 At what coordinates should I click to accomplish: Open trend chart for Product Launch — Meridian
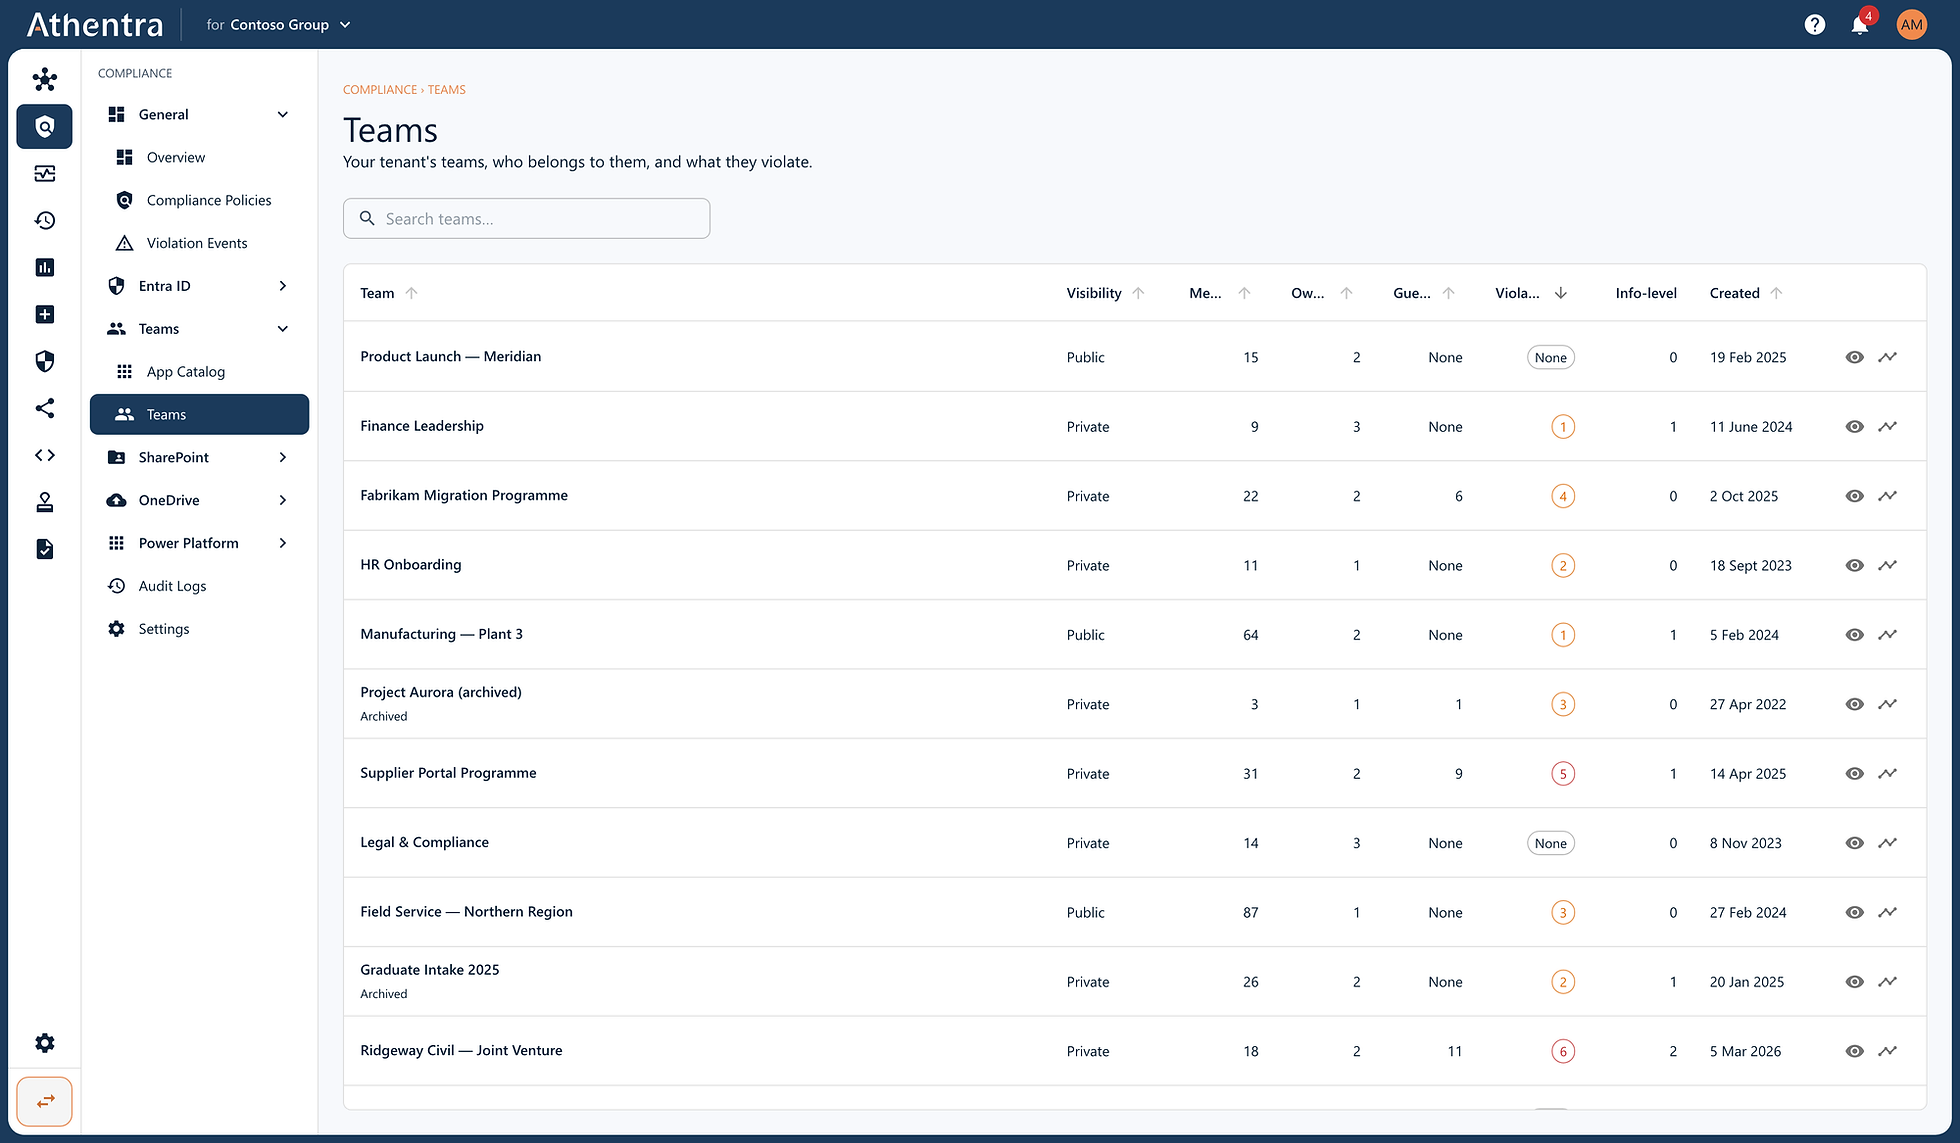click(x=1887, y=357)
